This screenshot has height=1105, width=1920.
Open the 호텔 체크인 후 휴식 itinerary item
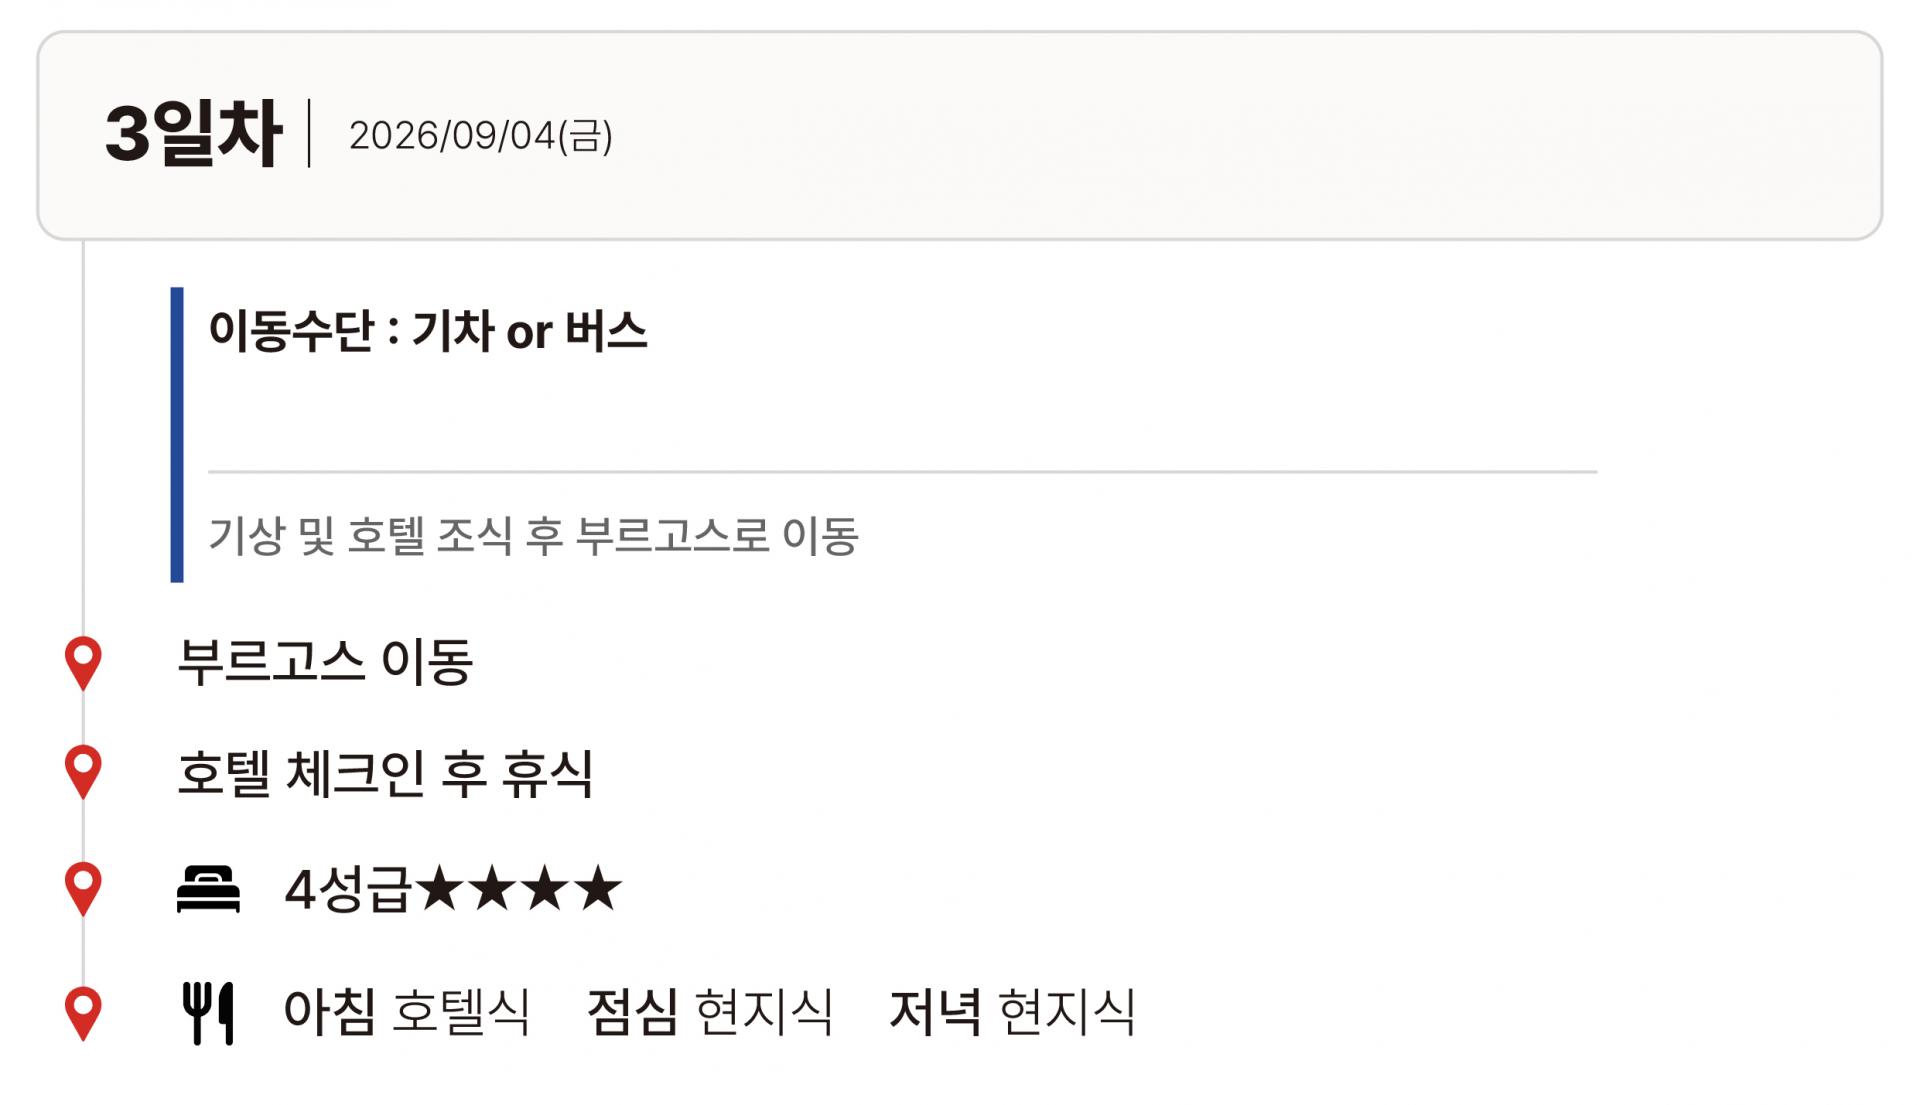(385, 773)
